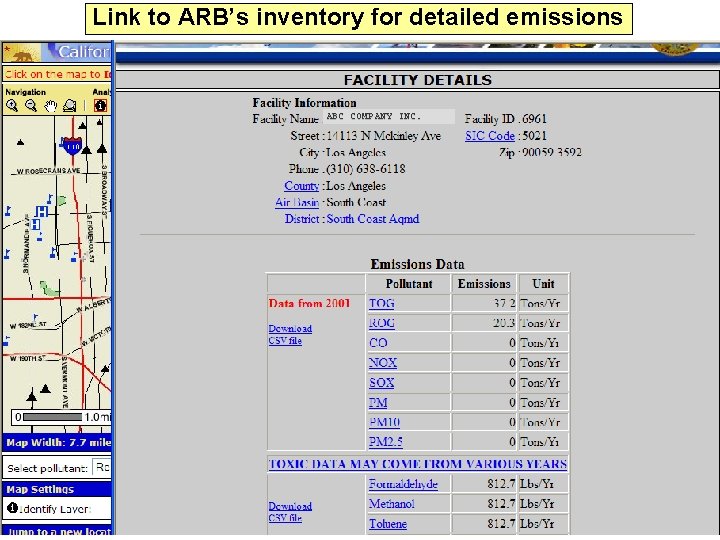Click the Pollutant column header
This screenshot has width=720, height=540.
[x=409, y=284]
